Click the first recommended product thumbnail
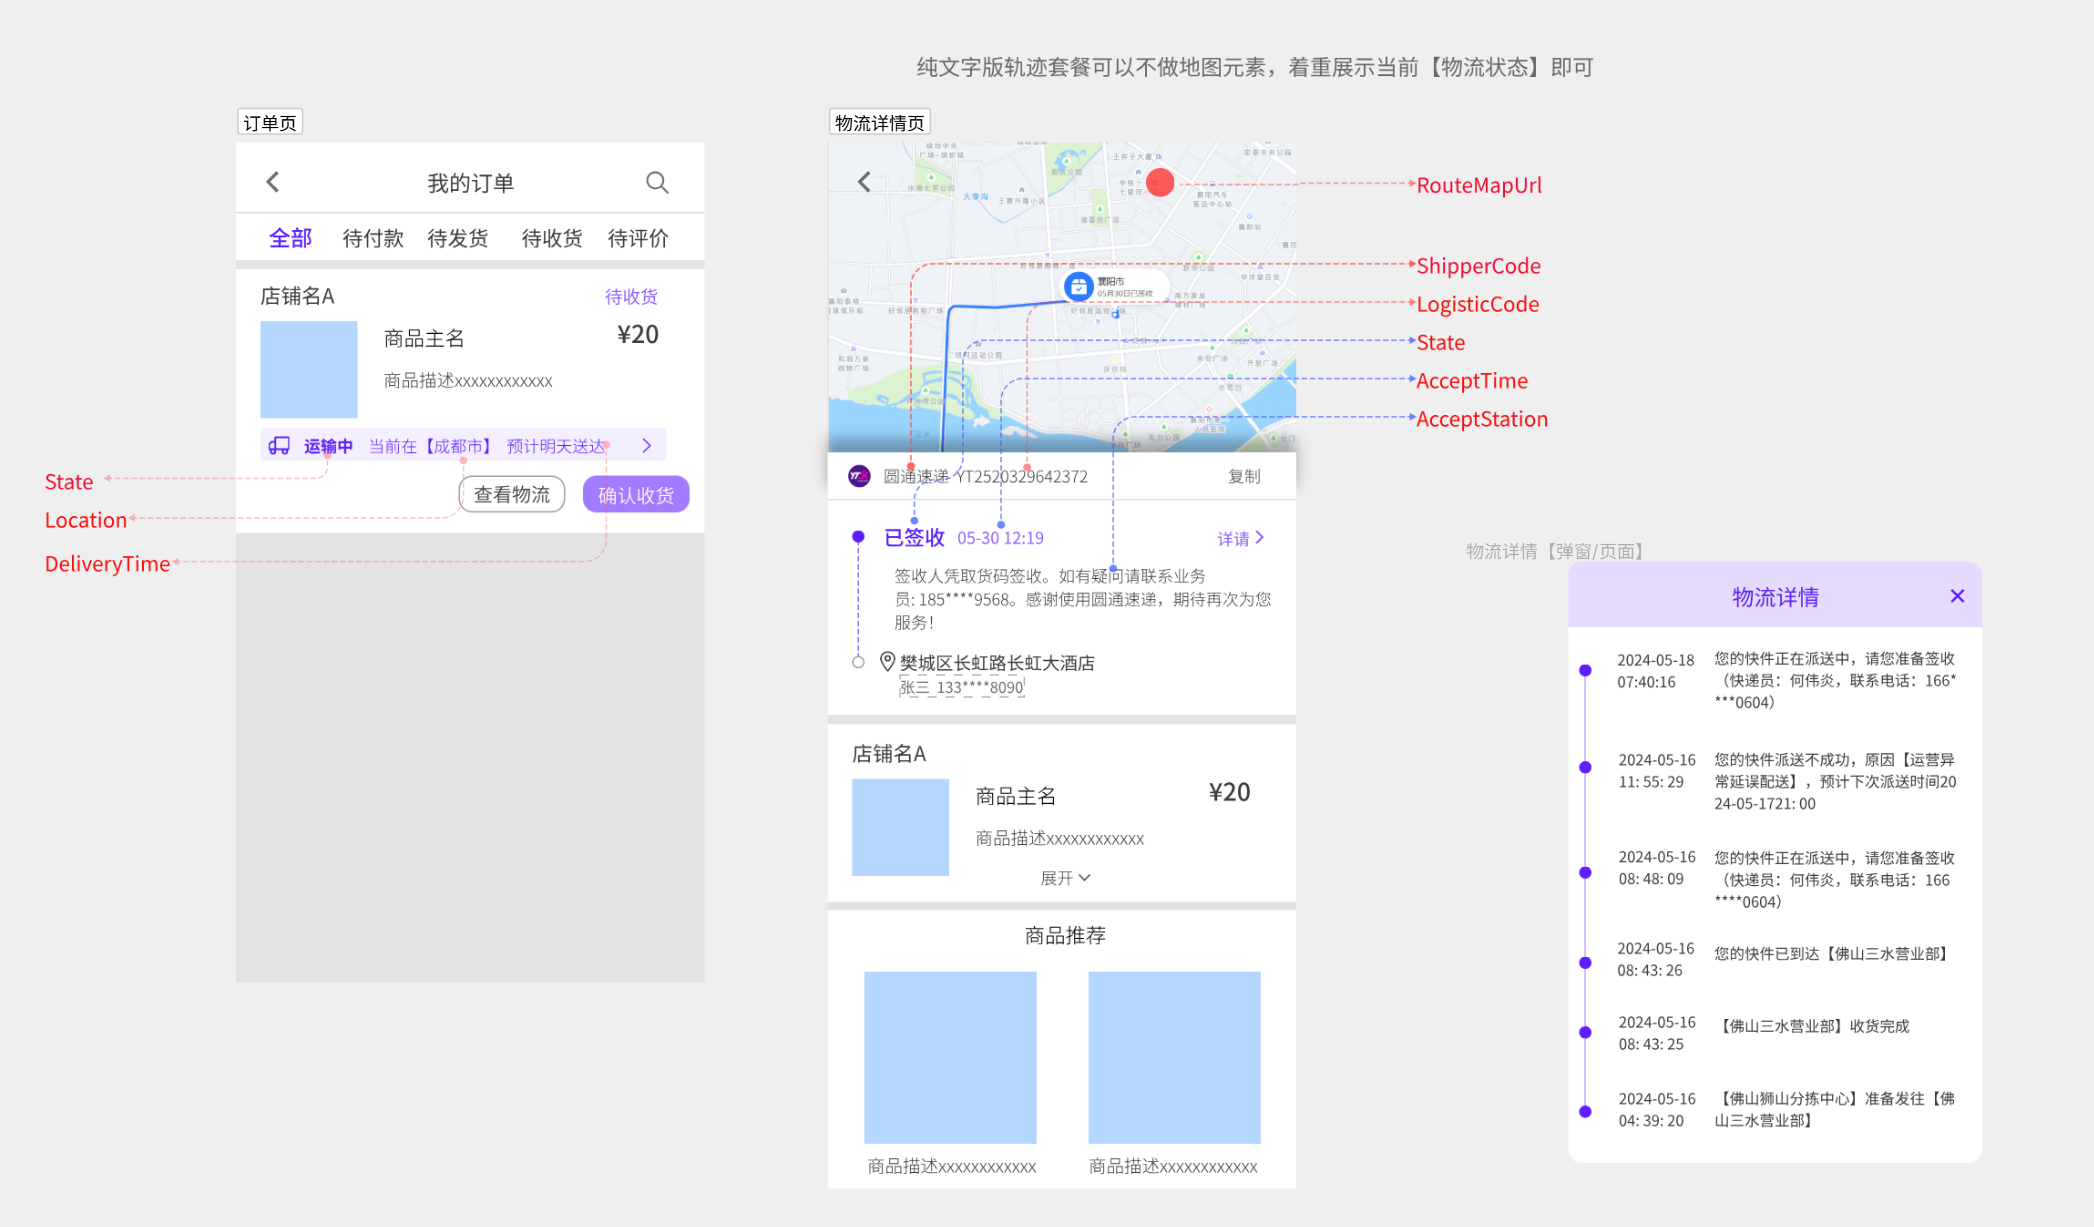 950,1057
